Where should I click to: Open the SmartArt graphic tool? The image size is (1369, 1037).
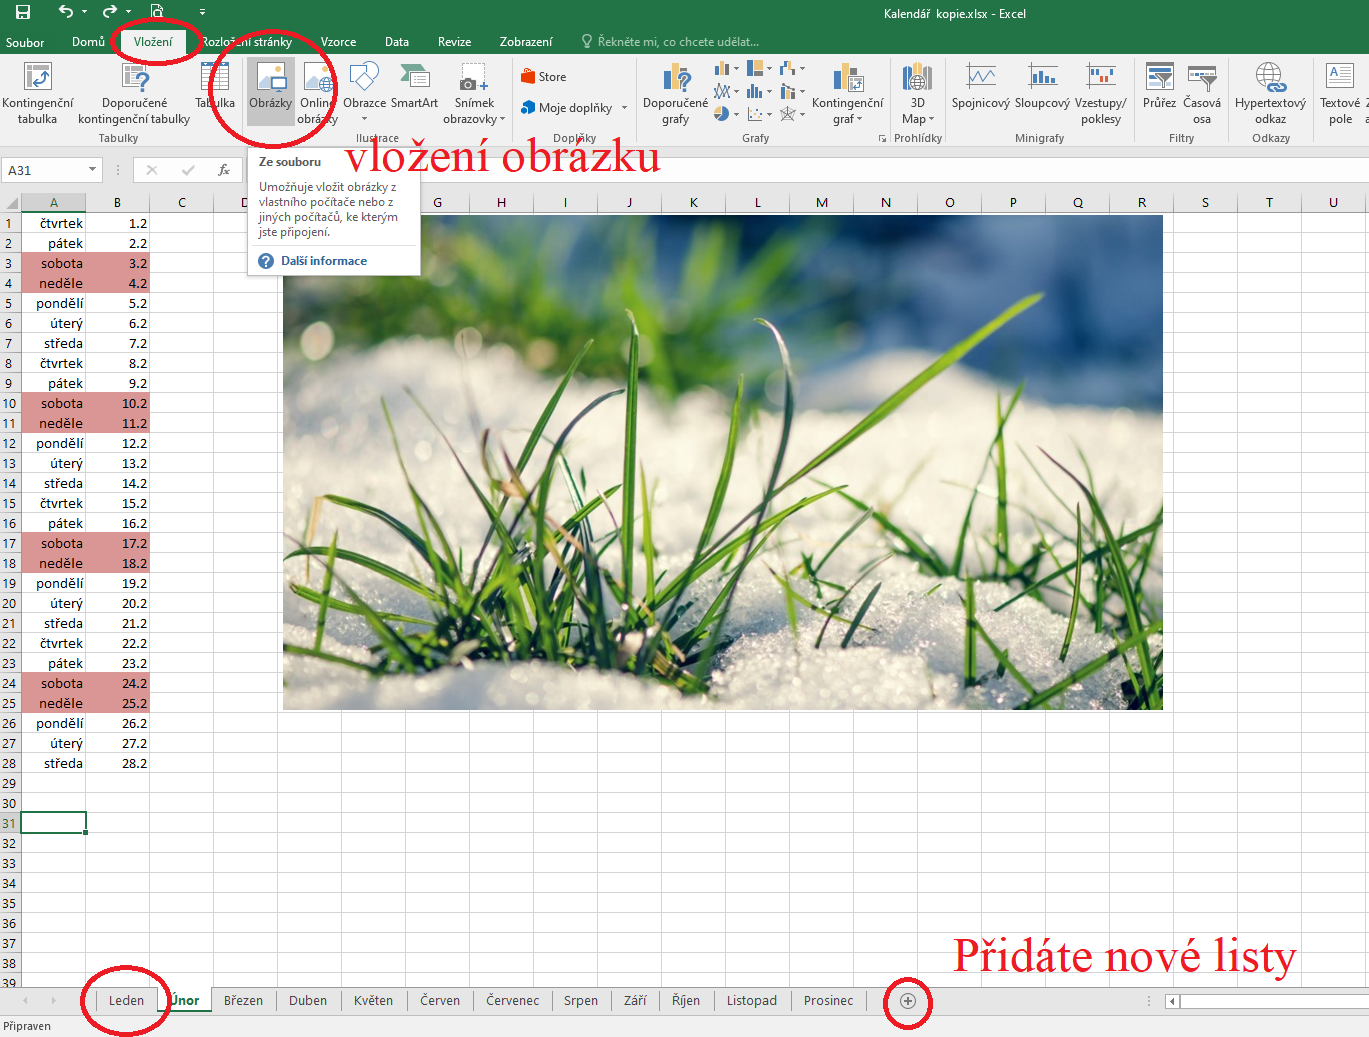414,88
